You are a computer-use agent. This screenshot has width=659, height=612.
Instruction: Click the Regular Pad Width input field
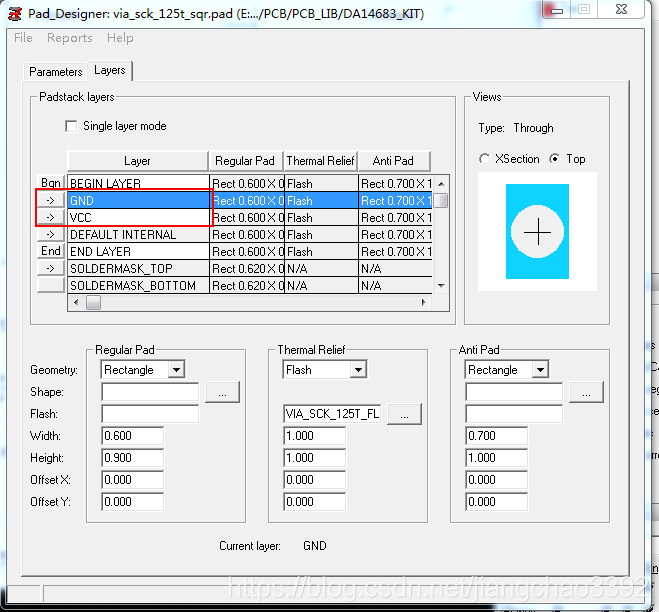(132, 436)
